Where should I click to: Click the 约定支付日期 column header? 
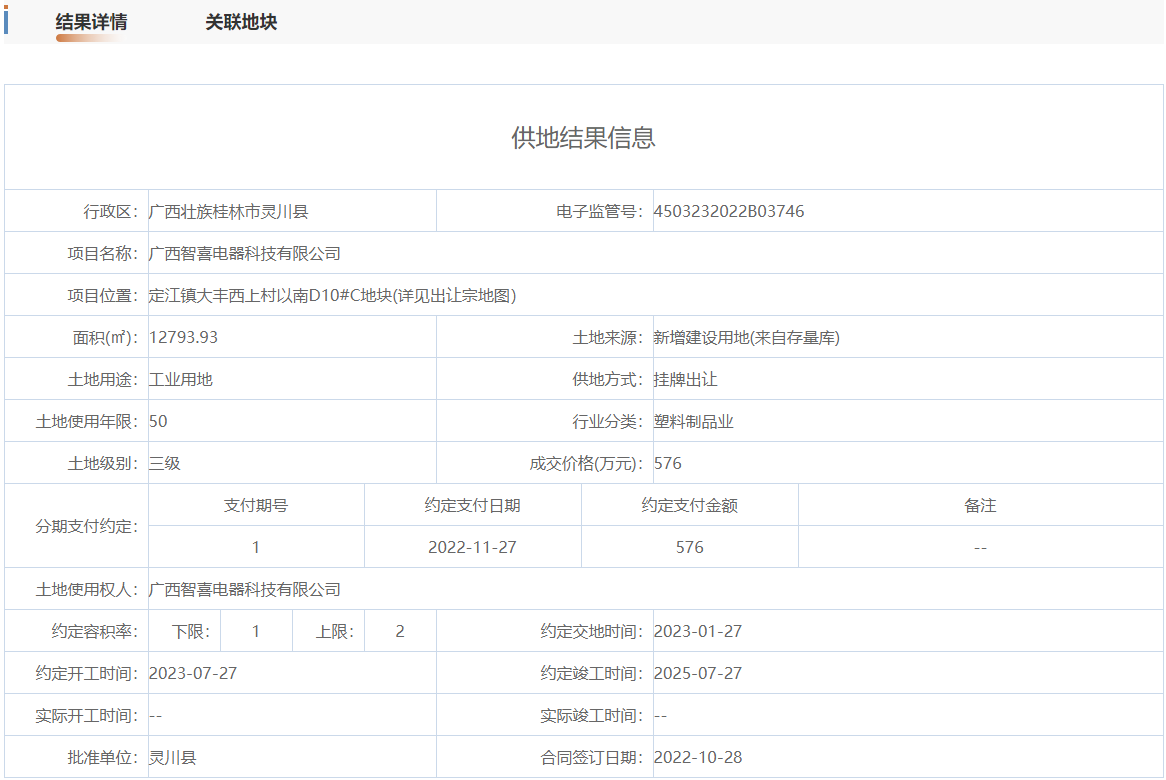pyautogui.click(x=472, y=506)
